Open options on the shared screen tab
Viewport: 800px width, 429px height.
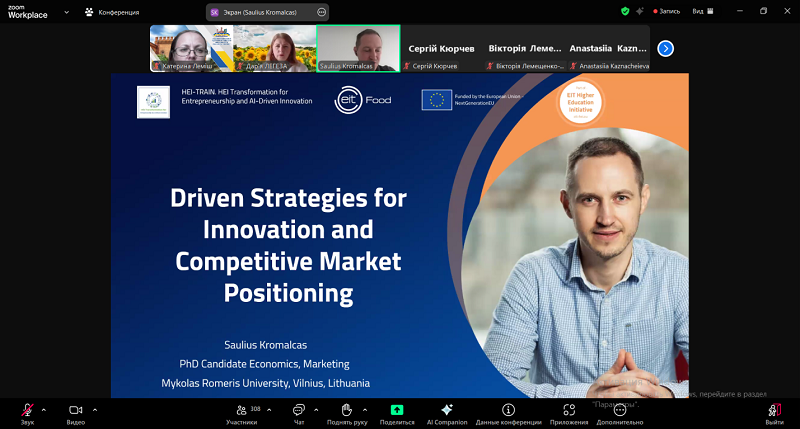click(x=321, y=12)
